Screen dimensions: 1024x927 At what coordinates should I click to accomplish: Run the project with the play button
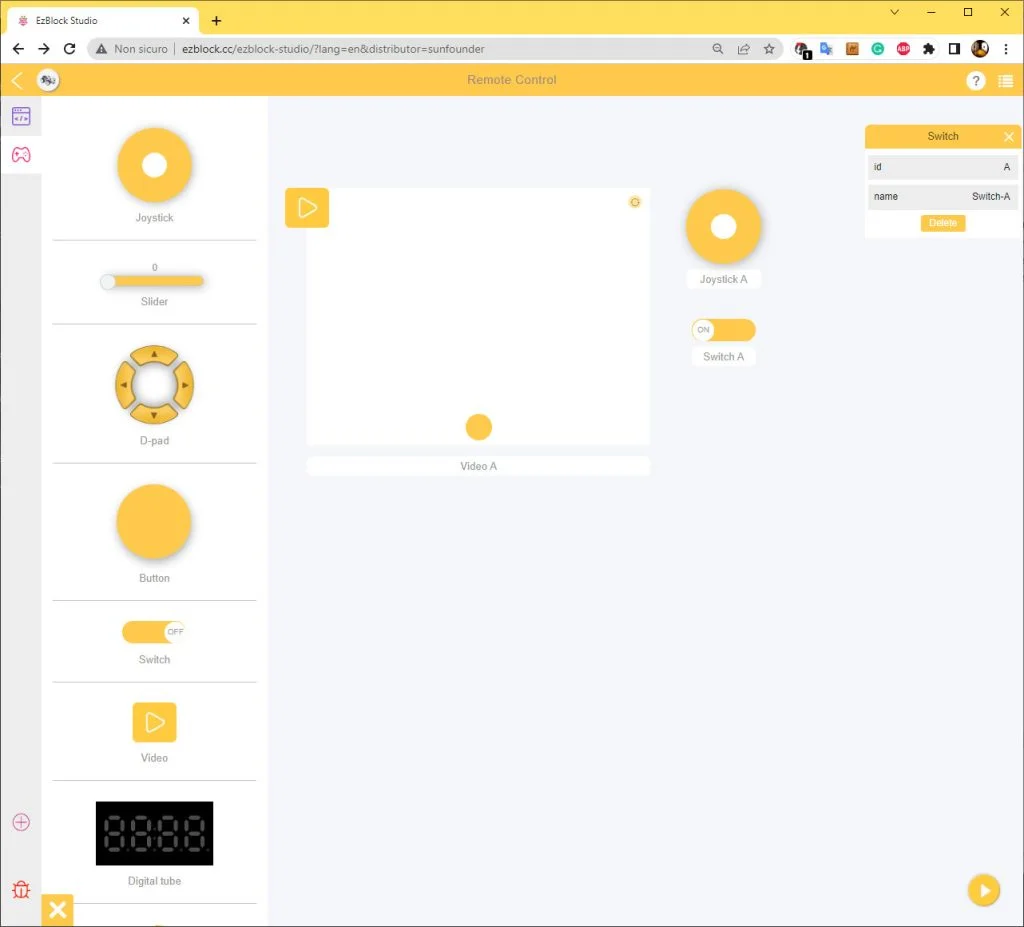pyautogui.click(x=983, y=890)
